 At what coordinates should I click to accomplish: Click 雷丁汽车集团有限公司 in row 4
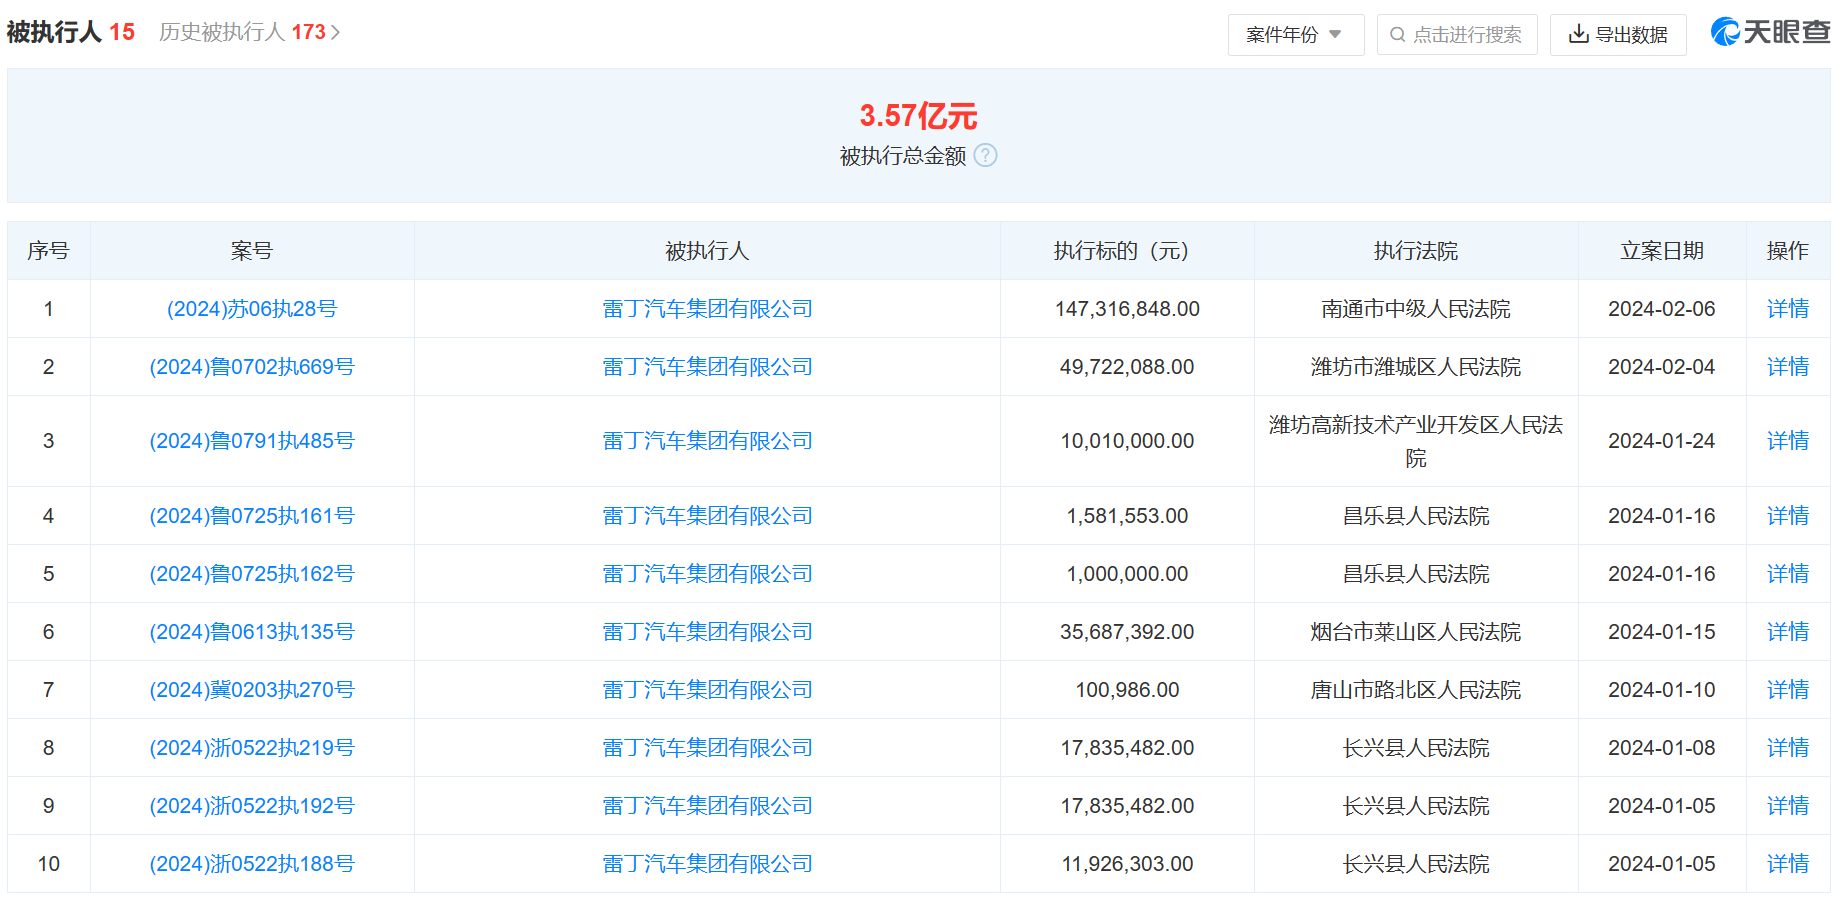[707, 516]
